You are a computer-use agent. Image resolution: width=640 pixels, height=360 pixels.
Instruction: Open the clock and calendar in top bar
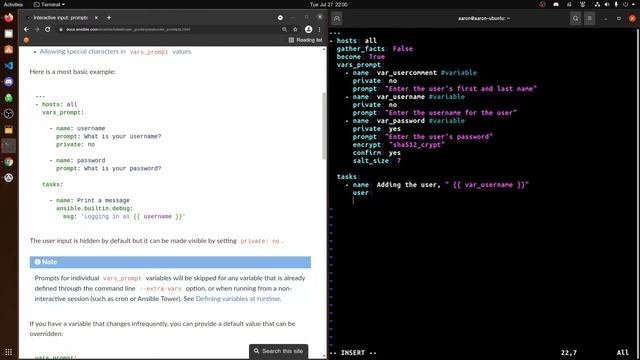point(329,4)
